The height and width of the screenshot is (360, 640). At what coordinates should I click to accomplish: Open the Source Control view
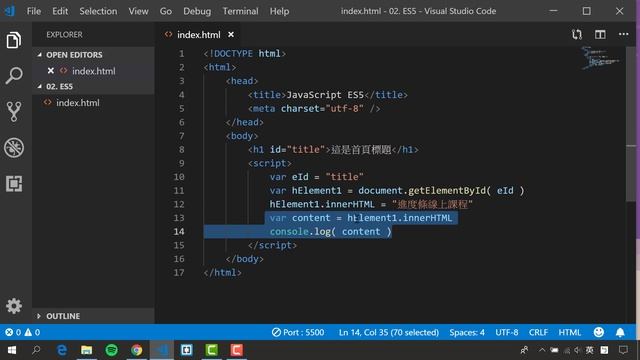pos(14,111)
